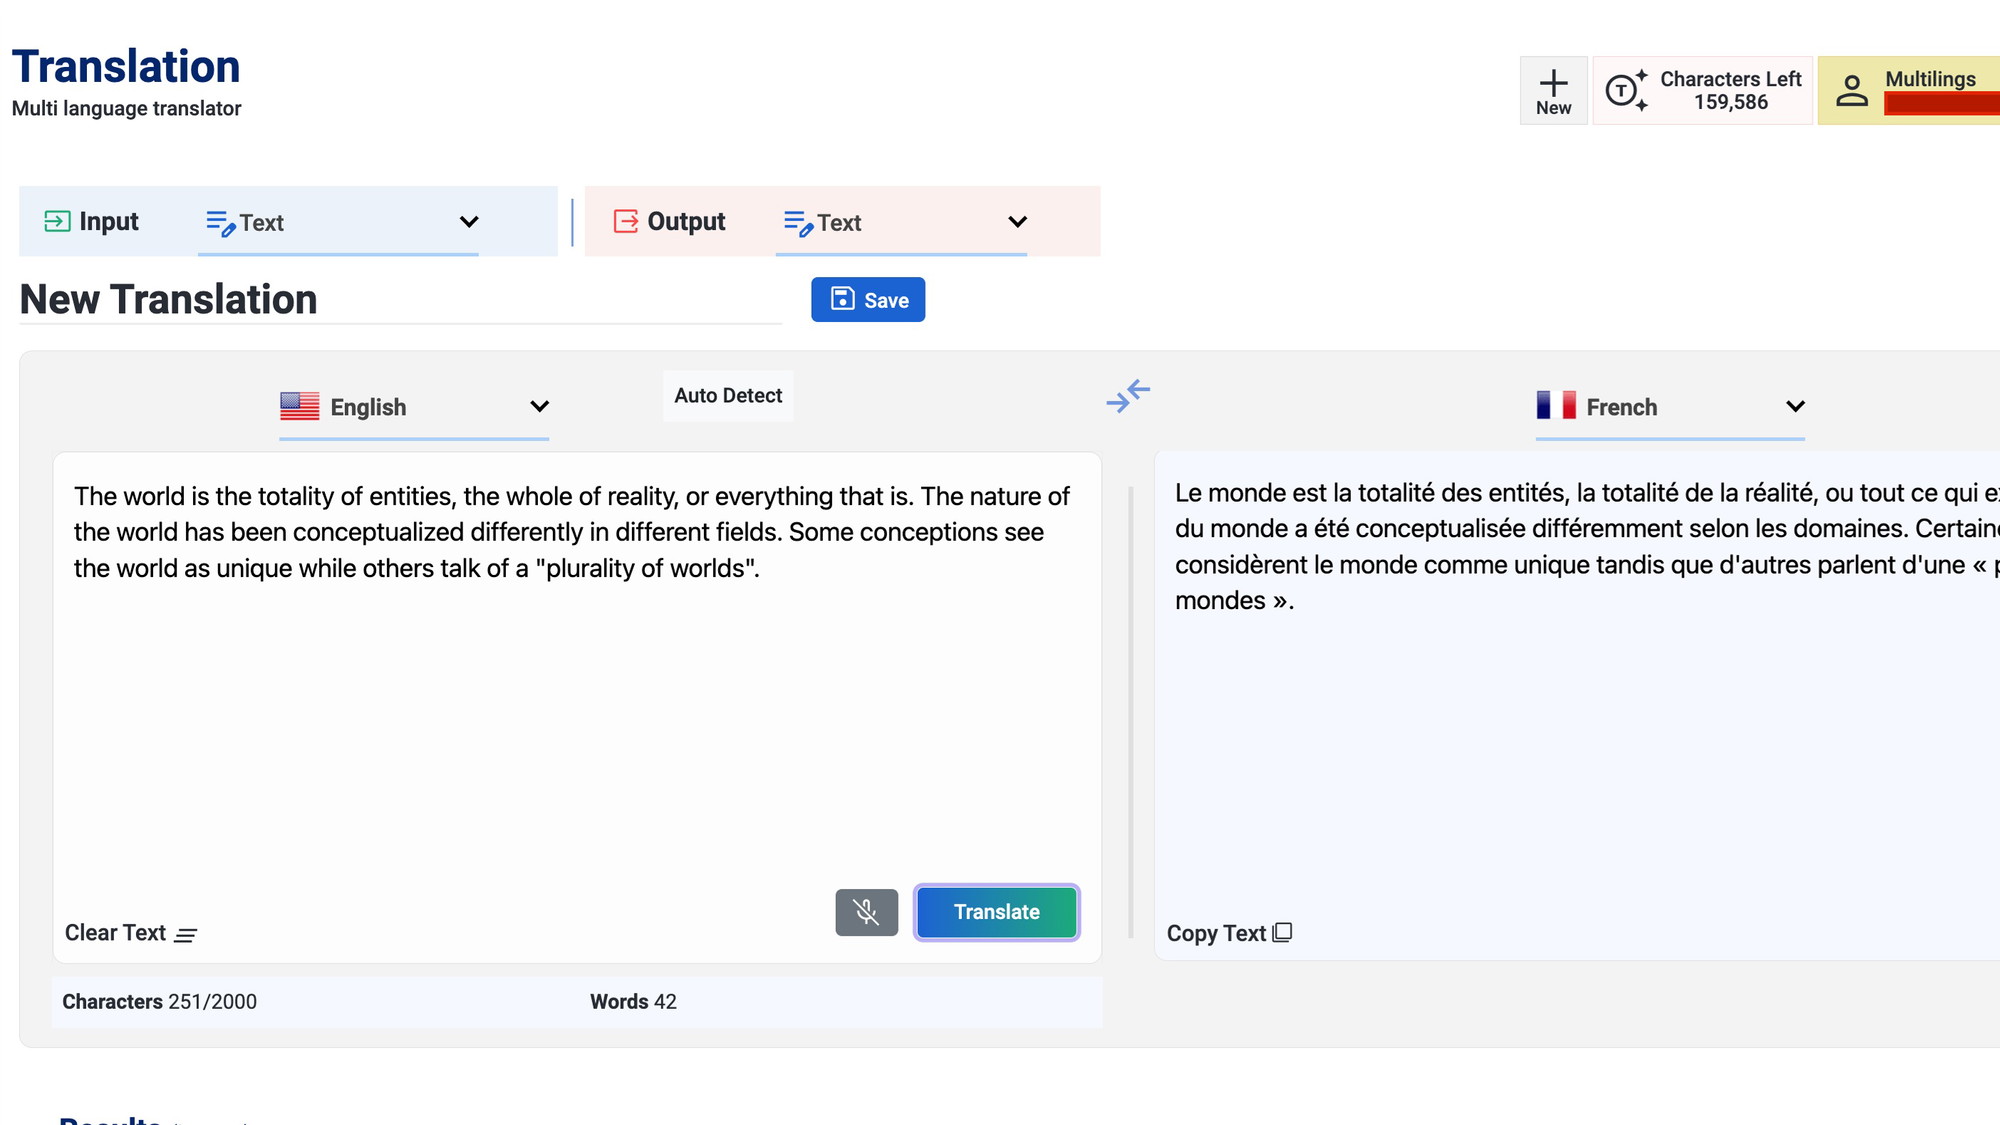Expand the Output Text type dropdown
Screen dimensions: 2000x1125
pyautogui.click(x=1017, y=222)
